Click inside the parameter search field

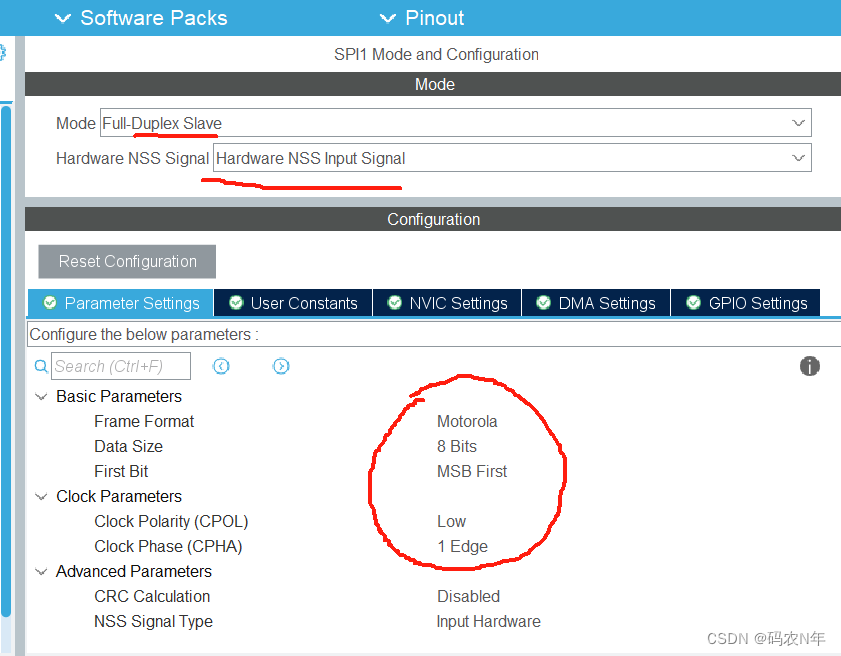coord(120,366)
